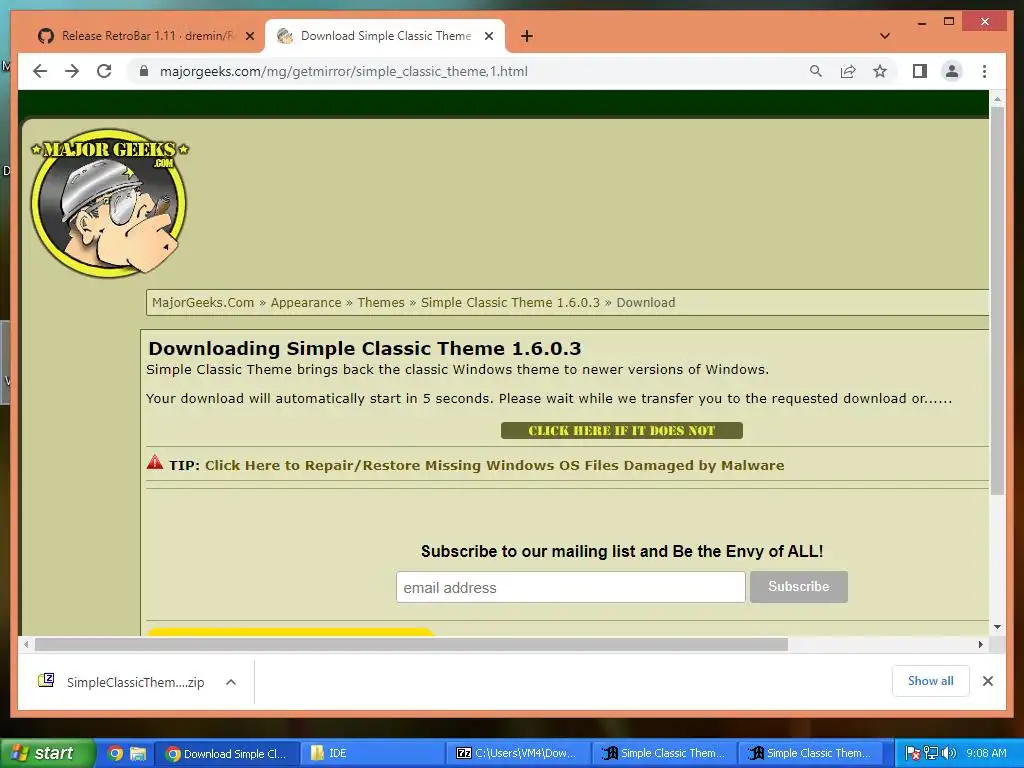Click the scroll right arrow

tap(980, 645)
